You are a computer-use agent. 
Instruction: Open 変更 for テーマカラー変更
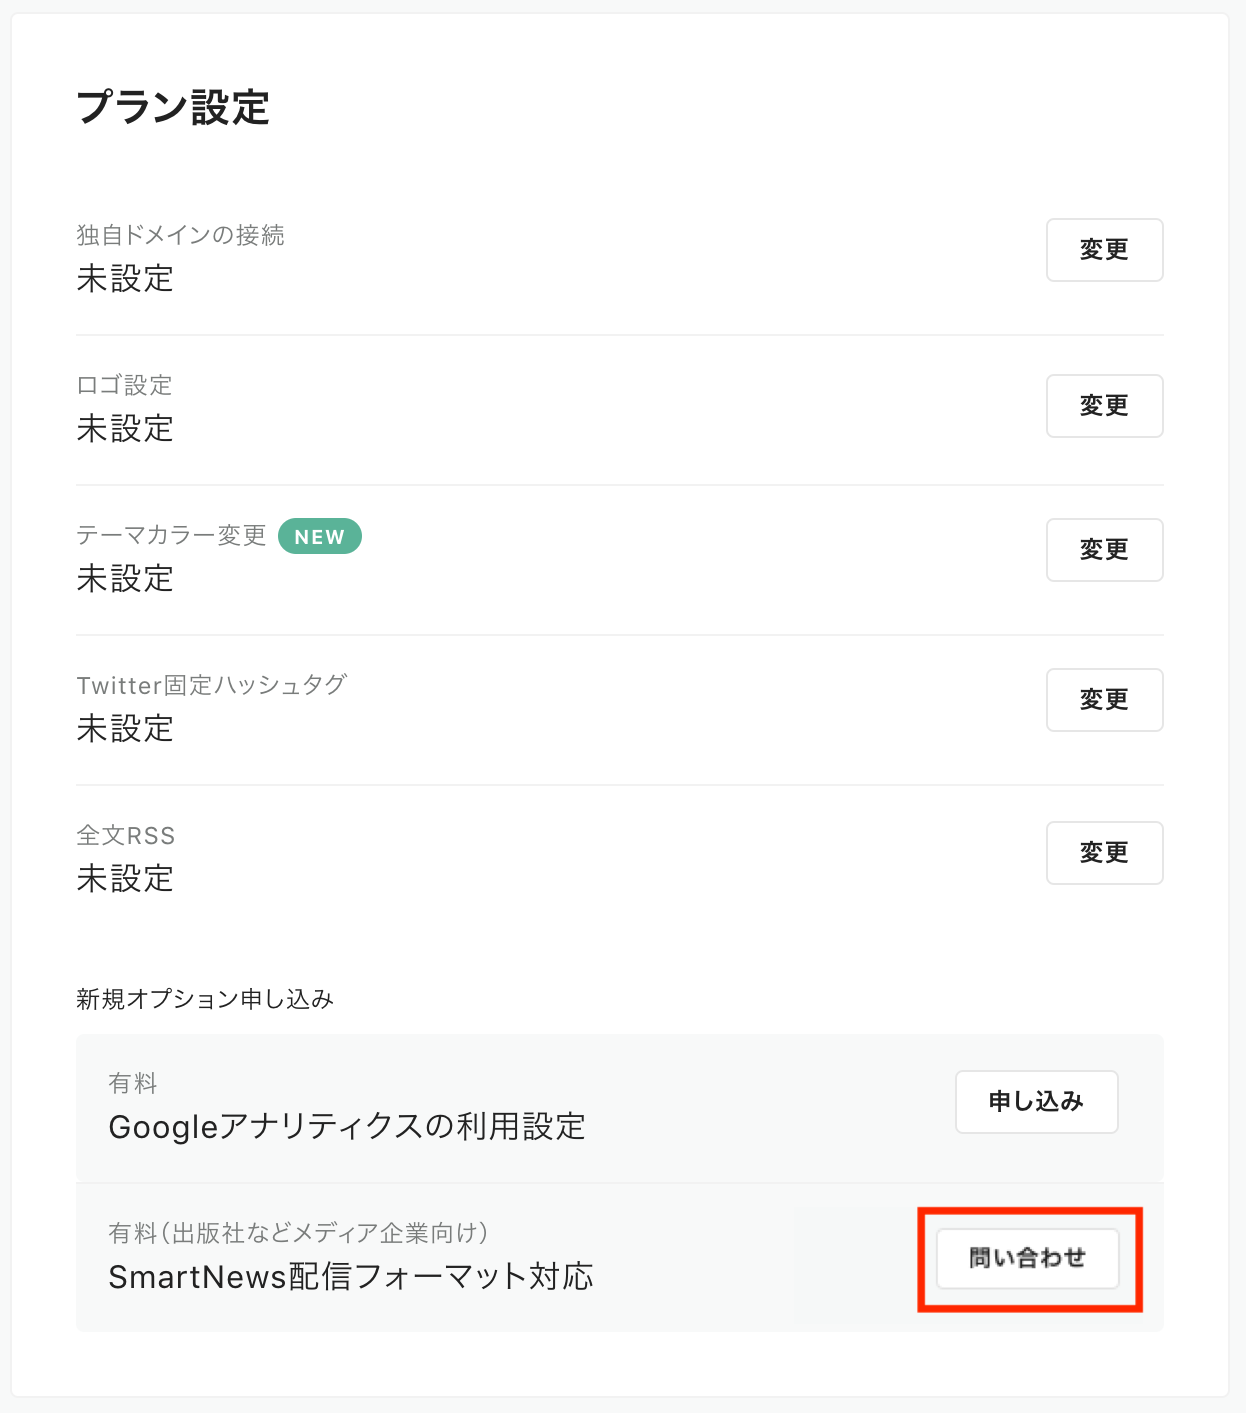point(1104,550)
